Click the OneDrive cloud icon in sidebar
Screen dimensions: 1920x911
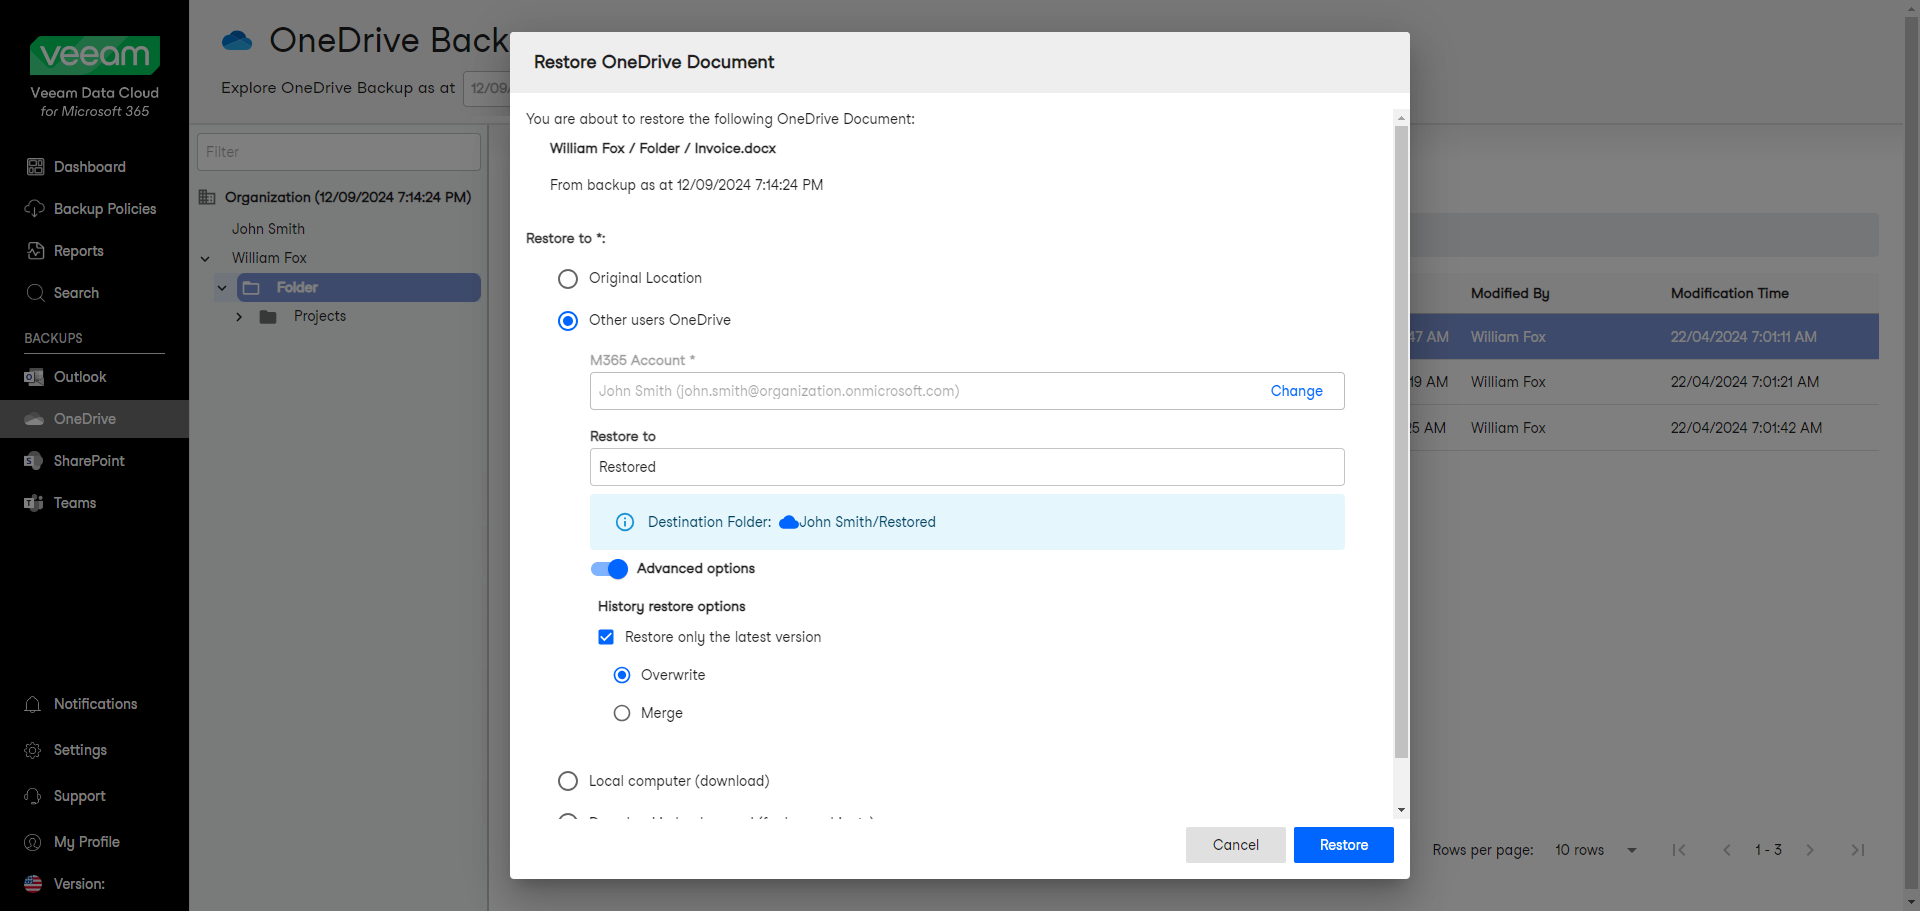pos(34,419)
